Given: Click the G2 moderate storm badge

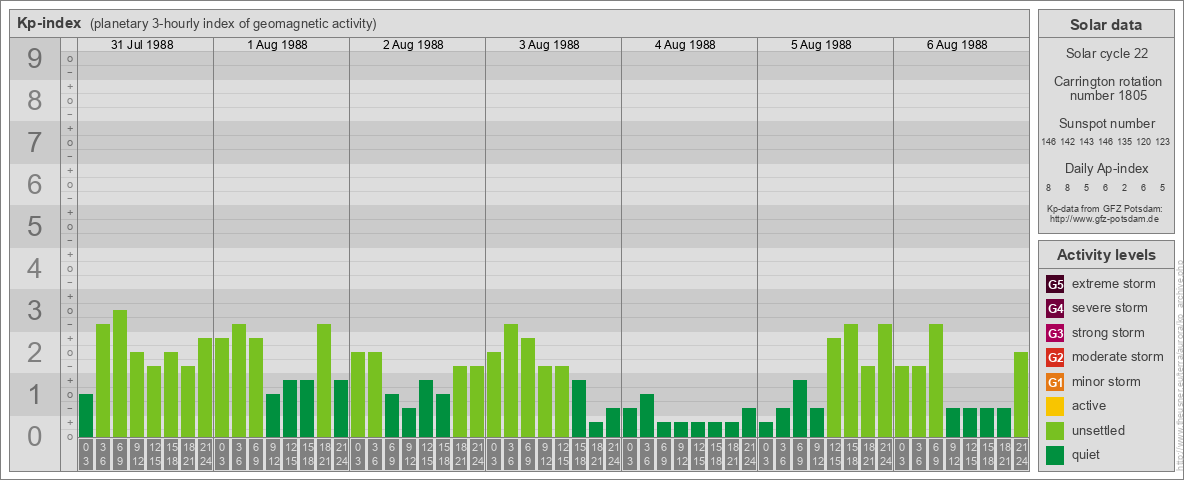Looking at the screenshot, I should (1055, 358).
